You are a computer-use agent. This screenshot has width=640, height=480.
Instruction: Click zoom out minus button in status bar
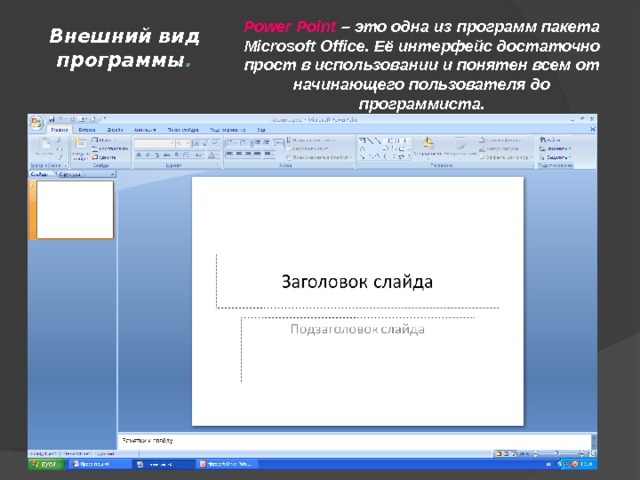click(x=536, y=454)
